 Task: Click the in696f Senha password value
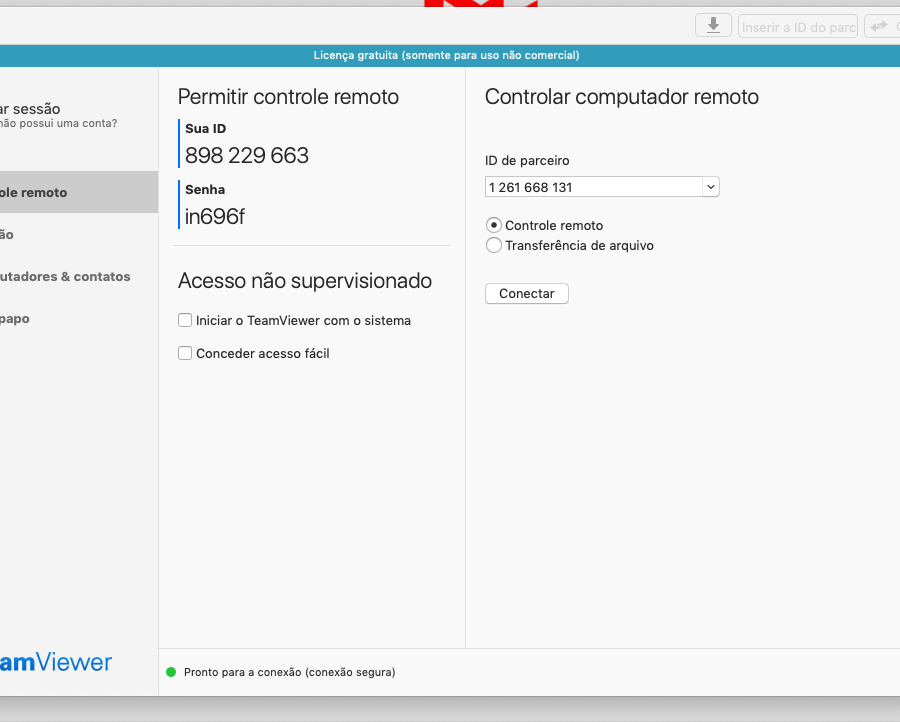(x=215, y=216)
